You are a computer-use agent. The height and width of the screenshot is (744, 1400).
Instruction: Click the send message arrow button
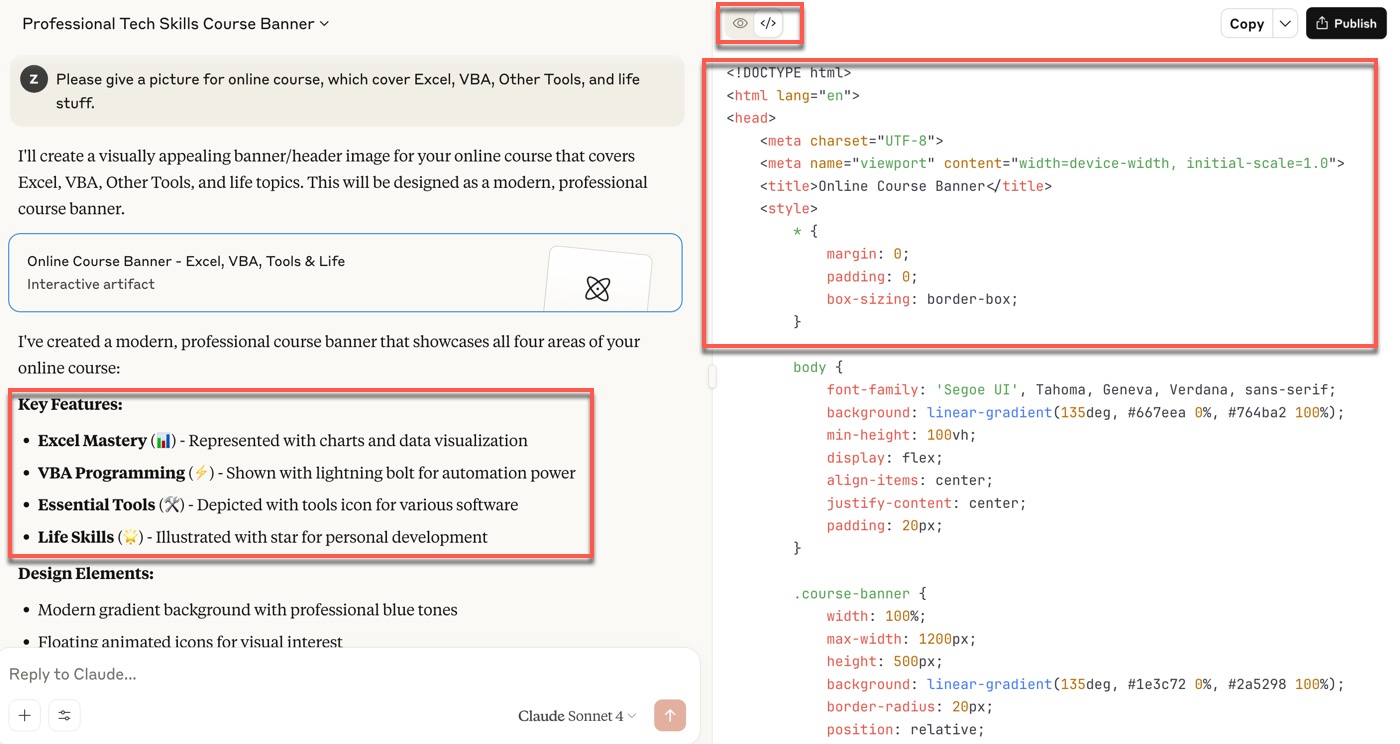(670, 715)
